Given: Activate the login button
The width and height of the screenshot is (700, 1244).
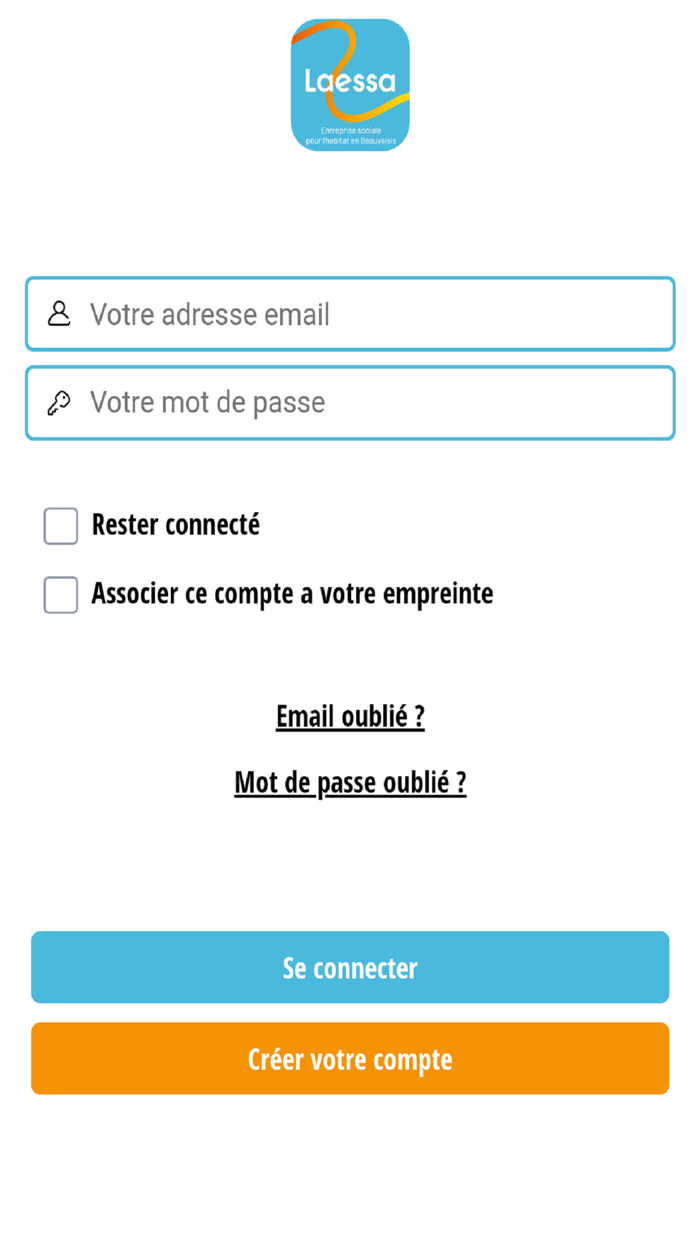Looking at the screenshot, I should (350, 967).
